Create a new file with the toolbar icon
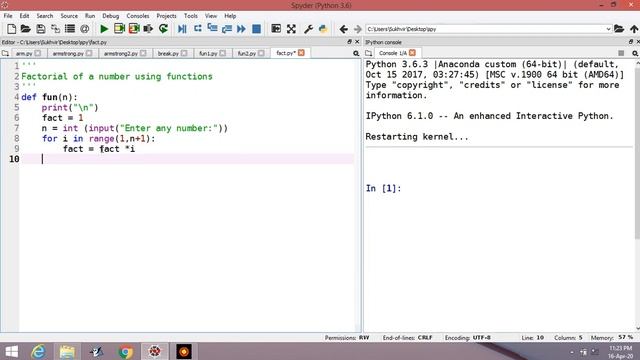The image size is (640, 360). [11, 29]
